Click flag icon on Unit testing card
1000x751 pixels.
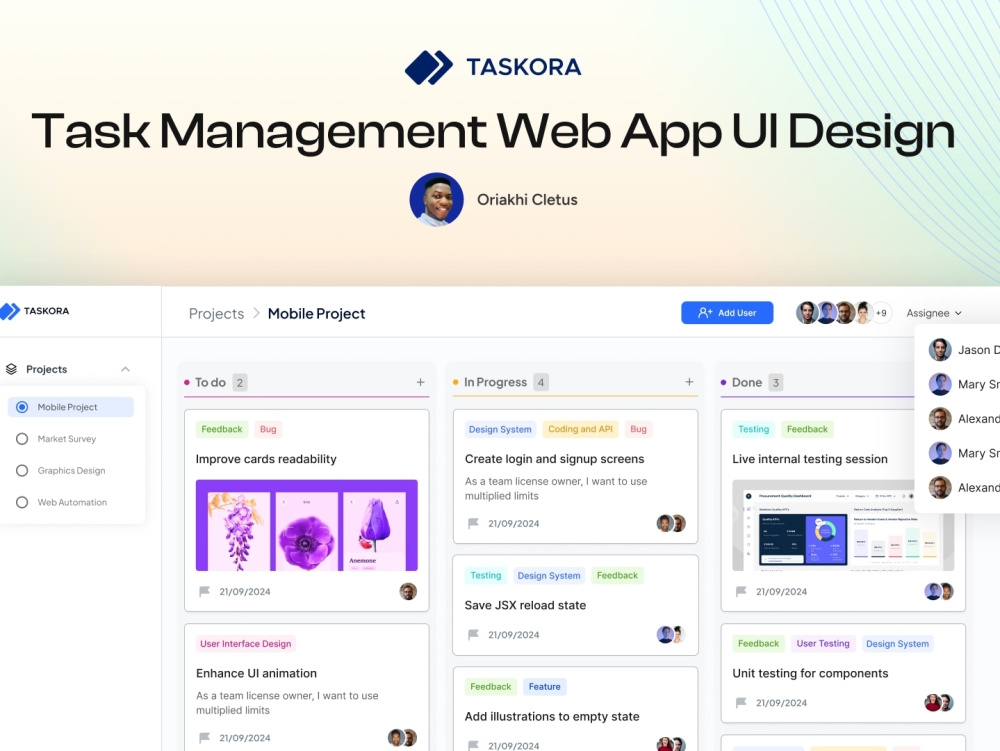[x=741, y=703]
